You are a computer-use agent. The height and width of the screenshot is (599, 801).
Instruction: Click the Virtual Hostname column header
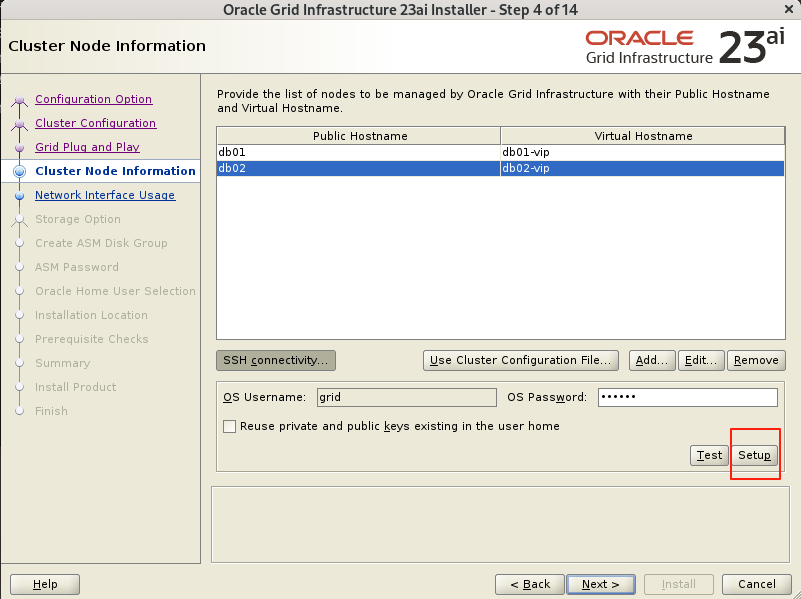(643, 136)
